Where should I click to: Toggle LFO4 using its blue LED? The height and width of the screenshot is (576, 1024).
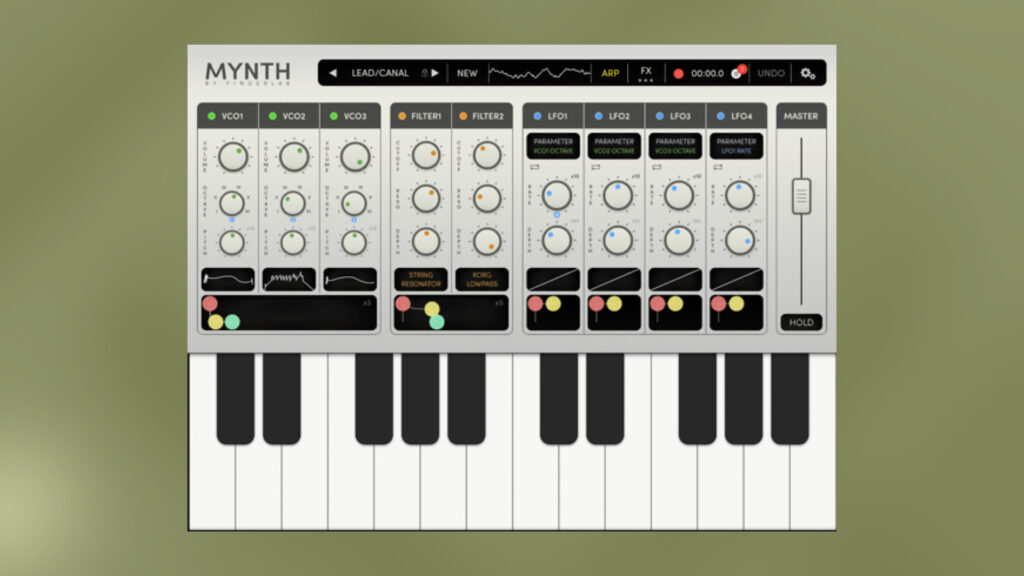719,116
